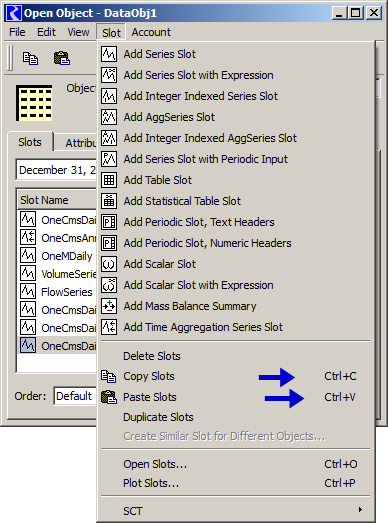
Task: Click the Add Integer Indexed Series Slot icon
Action: tap(109, 96)
